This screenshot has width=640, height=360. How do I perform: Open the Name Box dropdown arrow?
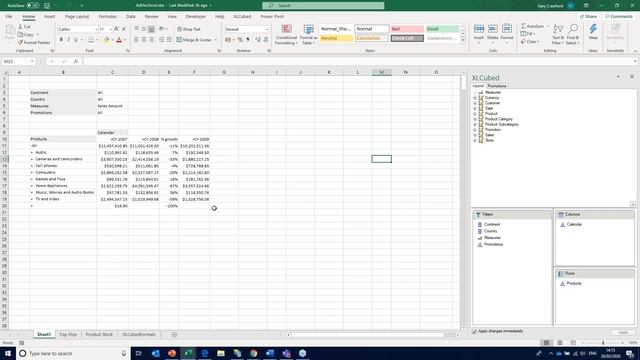[31, 61]
